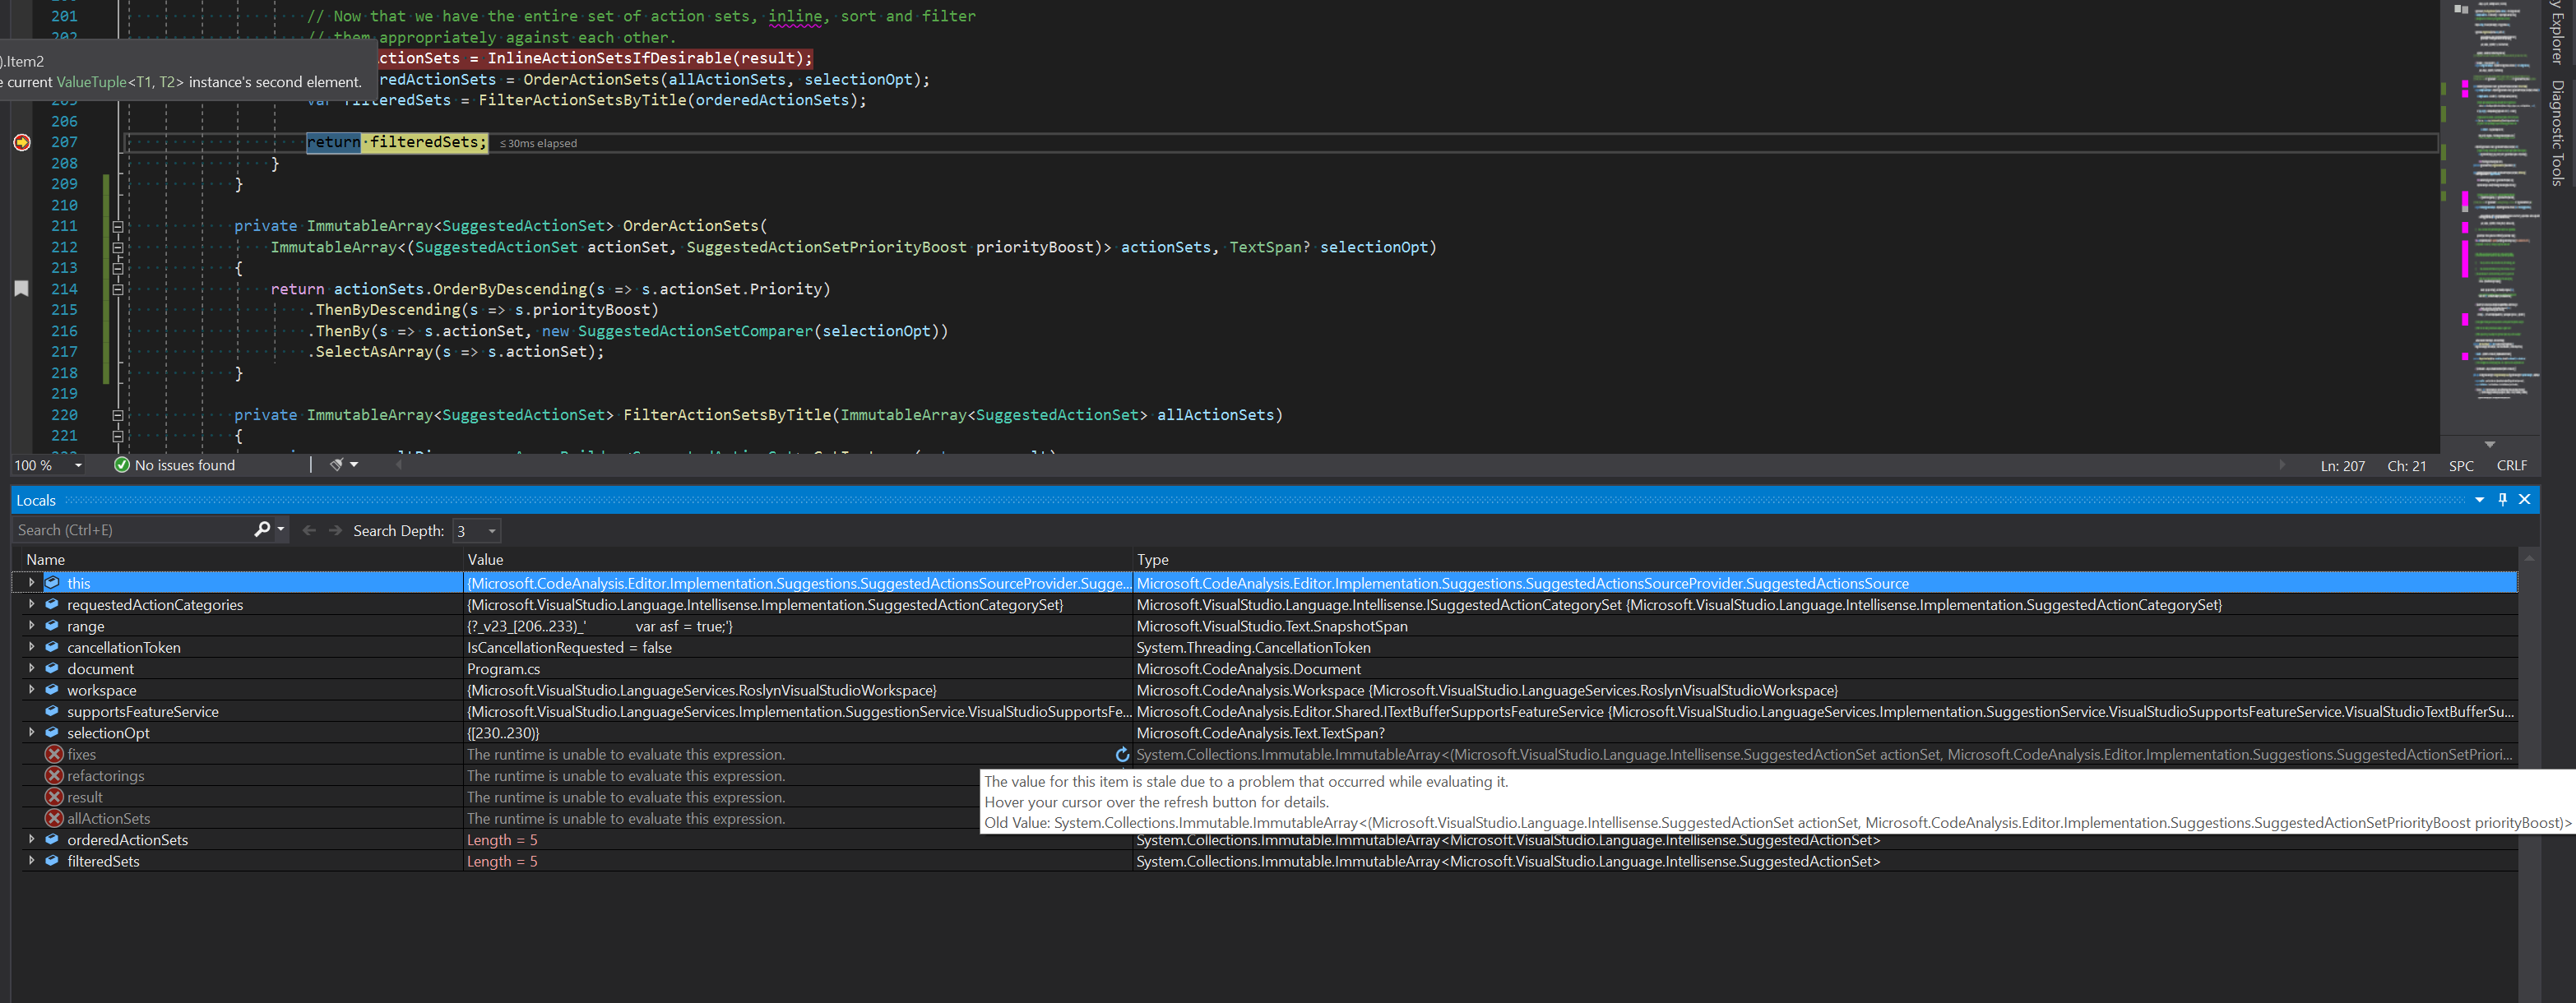This screenshot has width=2576, height=1003.
Task: Select the Code Cleanup broom icon
Action: 337,464
